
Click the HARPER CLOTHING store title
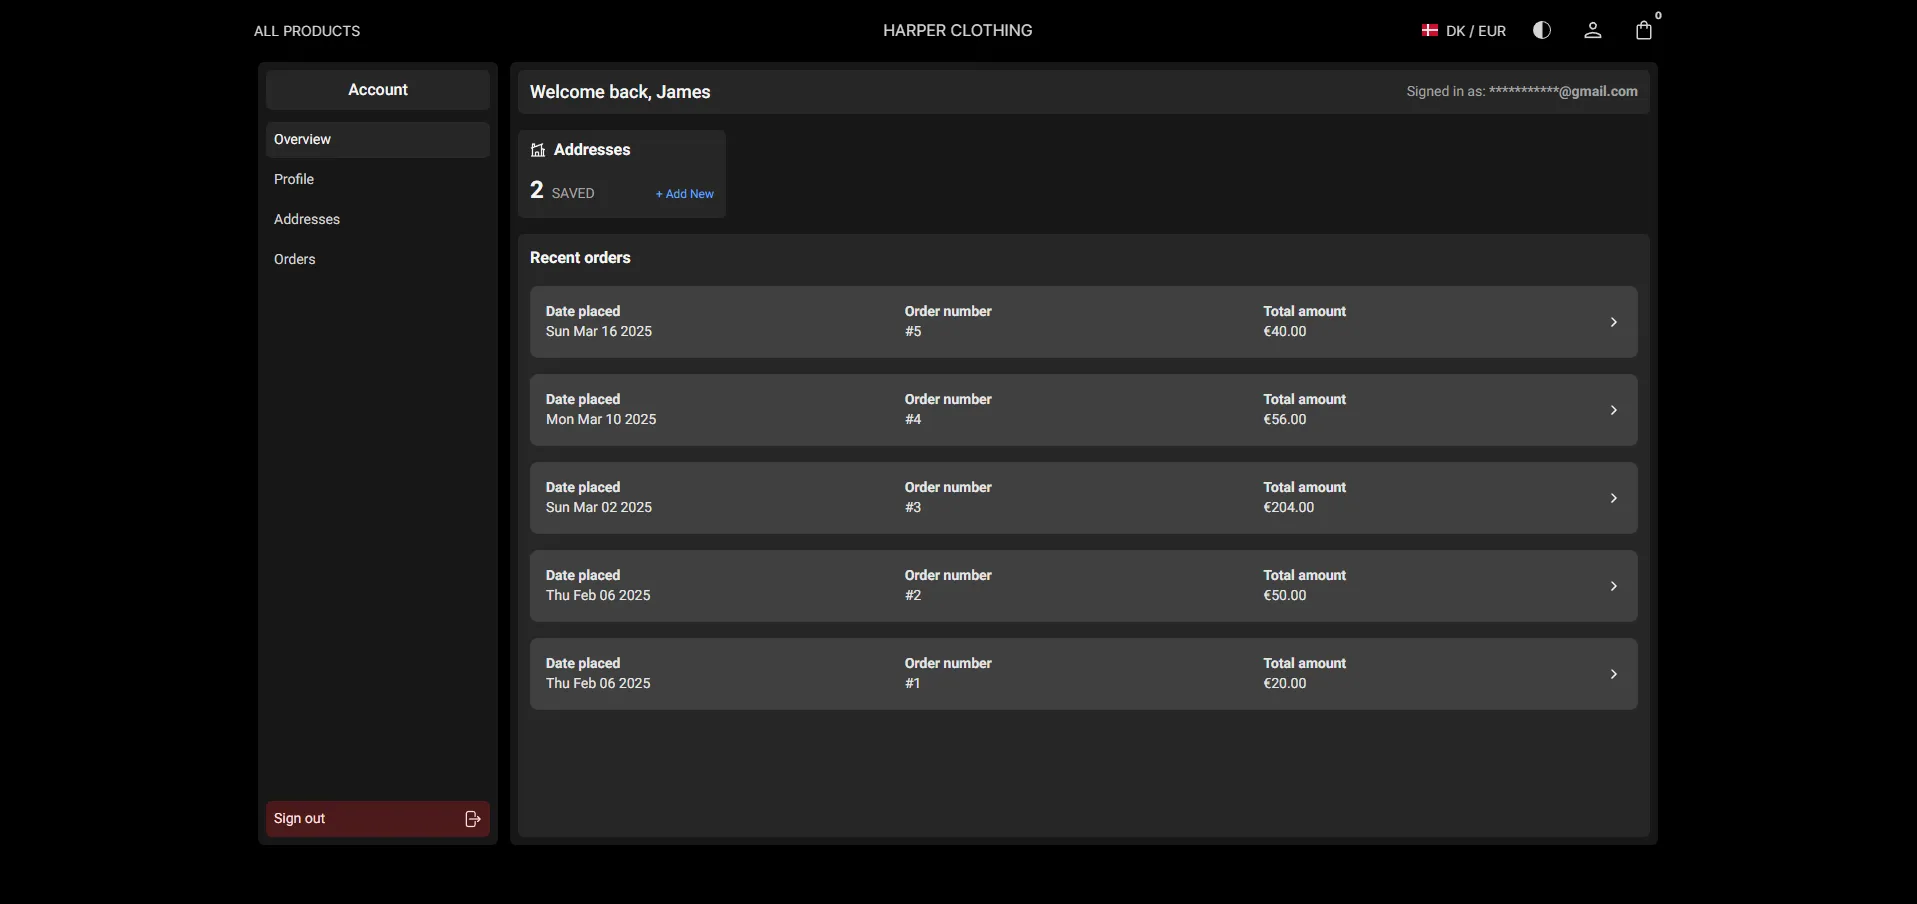(x=957, y=31)
